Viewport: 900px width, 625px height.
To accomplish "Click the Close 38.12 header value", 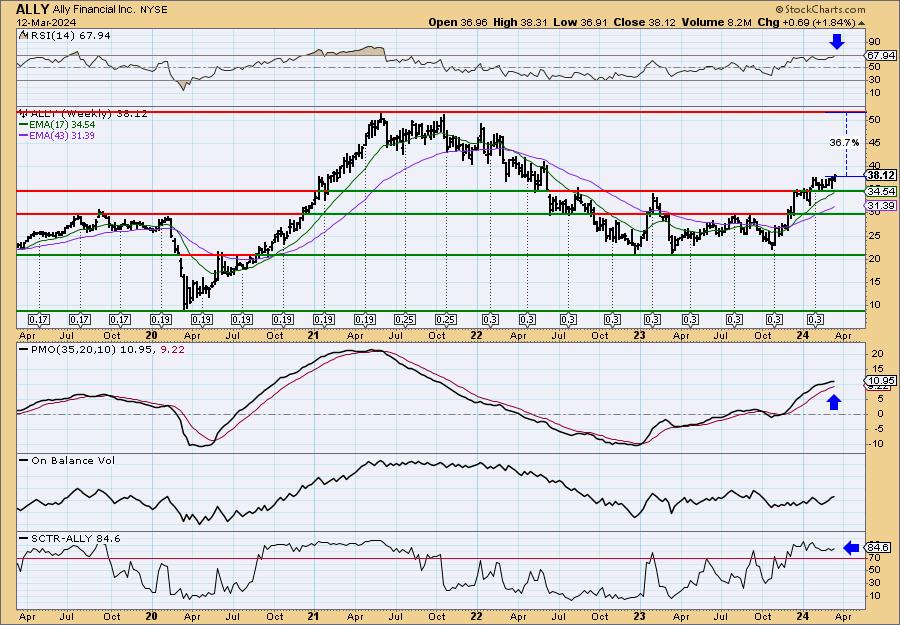I will [x=645, y=22].
